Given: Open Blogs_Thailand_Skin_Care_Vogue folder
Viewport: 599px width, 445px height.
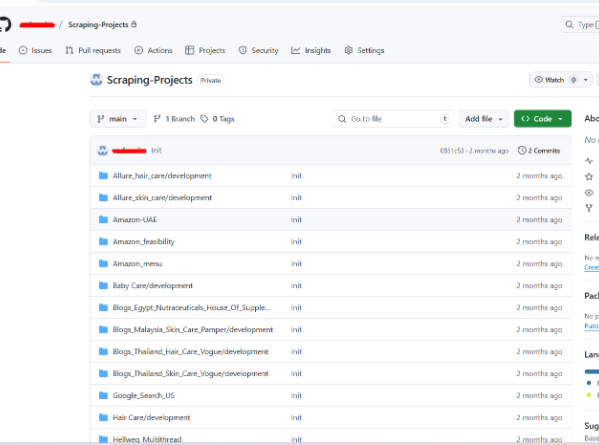Looking at the screenshot, I should pyautogui.click(x=190, y=373).
